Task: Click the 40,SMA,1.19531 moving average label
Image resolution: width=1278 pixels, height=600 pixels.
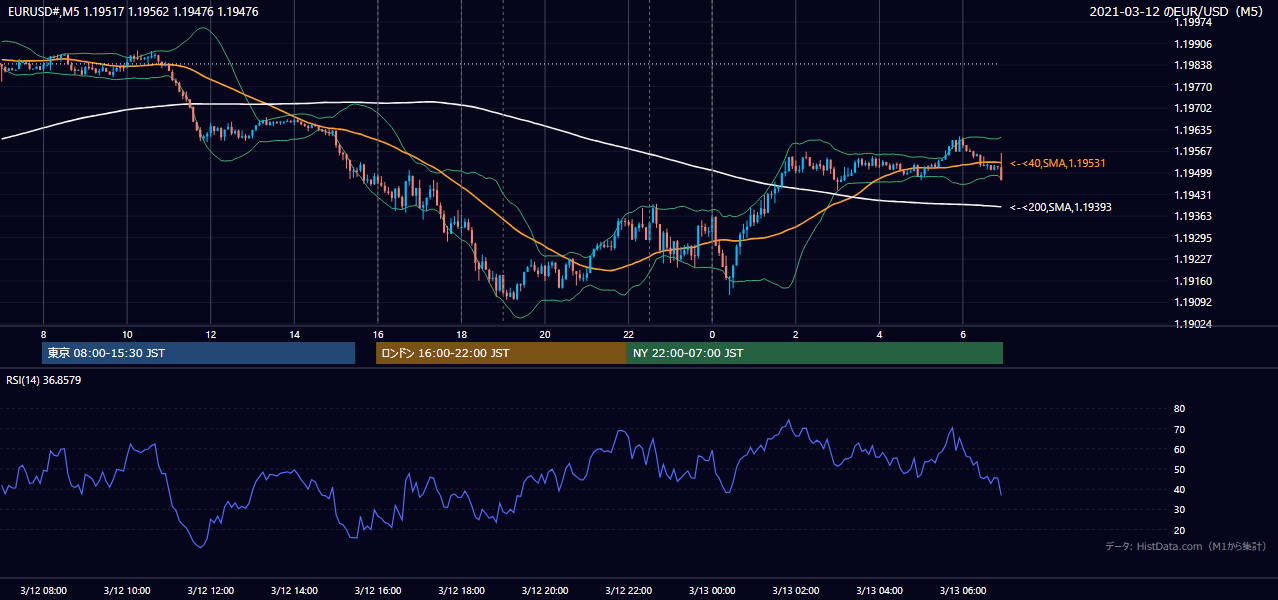Action: (1058, 163)
